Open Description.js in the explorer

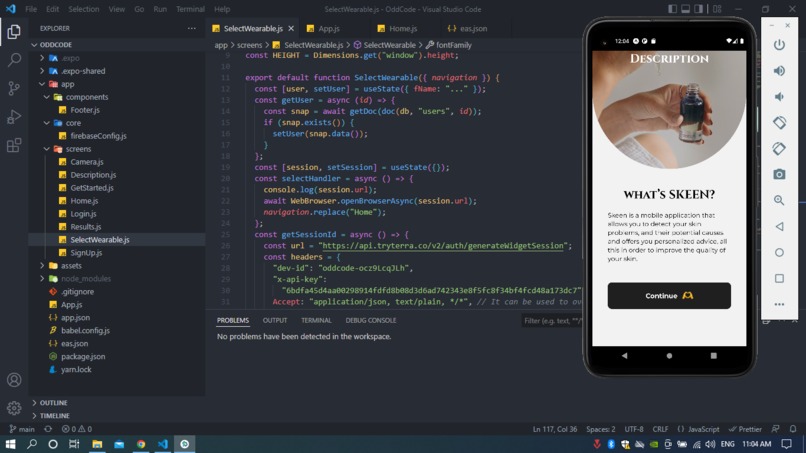point(93,175)
